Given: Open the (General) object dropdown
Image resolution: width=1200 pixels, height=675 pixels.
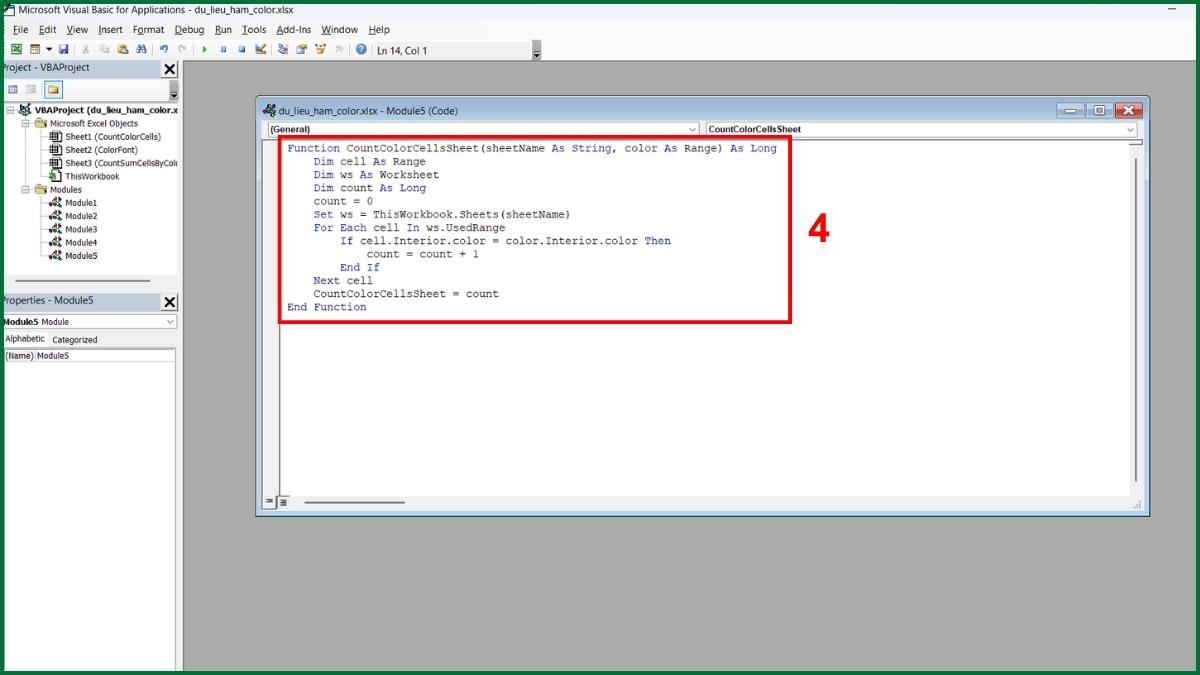Looking at the screenshot, I should pos(693,130).
